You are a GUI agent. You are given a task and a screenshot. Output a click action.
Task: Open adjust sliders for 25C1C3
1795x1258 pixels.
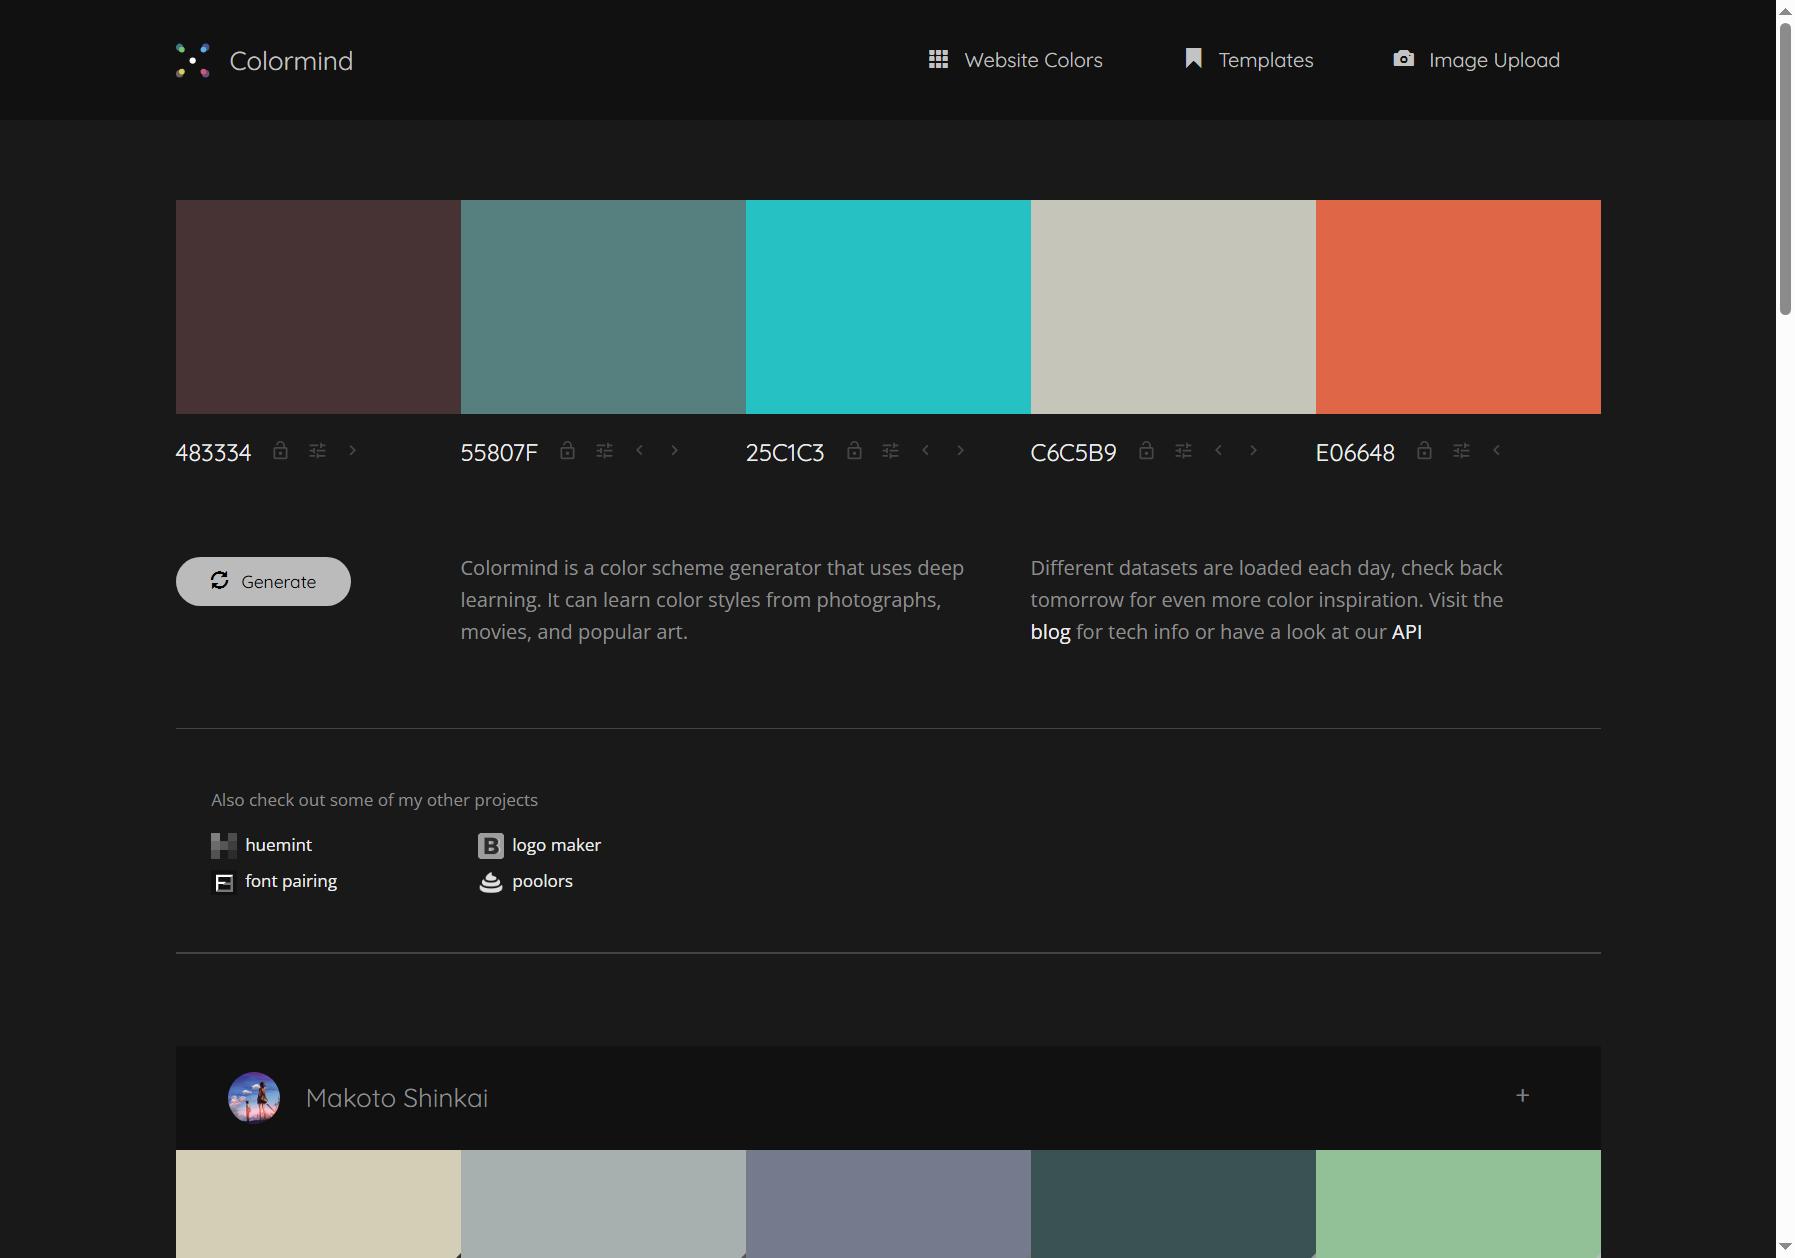pos(890,451)
